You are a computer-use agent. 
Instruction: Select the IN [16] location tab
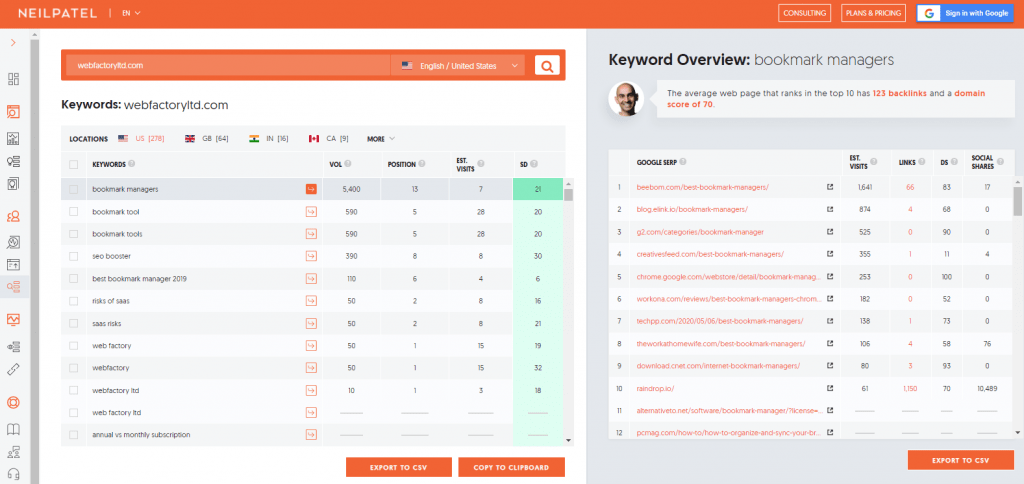click(268, 138)
